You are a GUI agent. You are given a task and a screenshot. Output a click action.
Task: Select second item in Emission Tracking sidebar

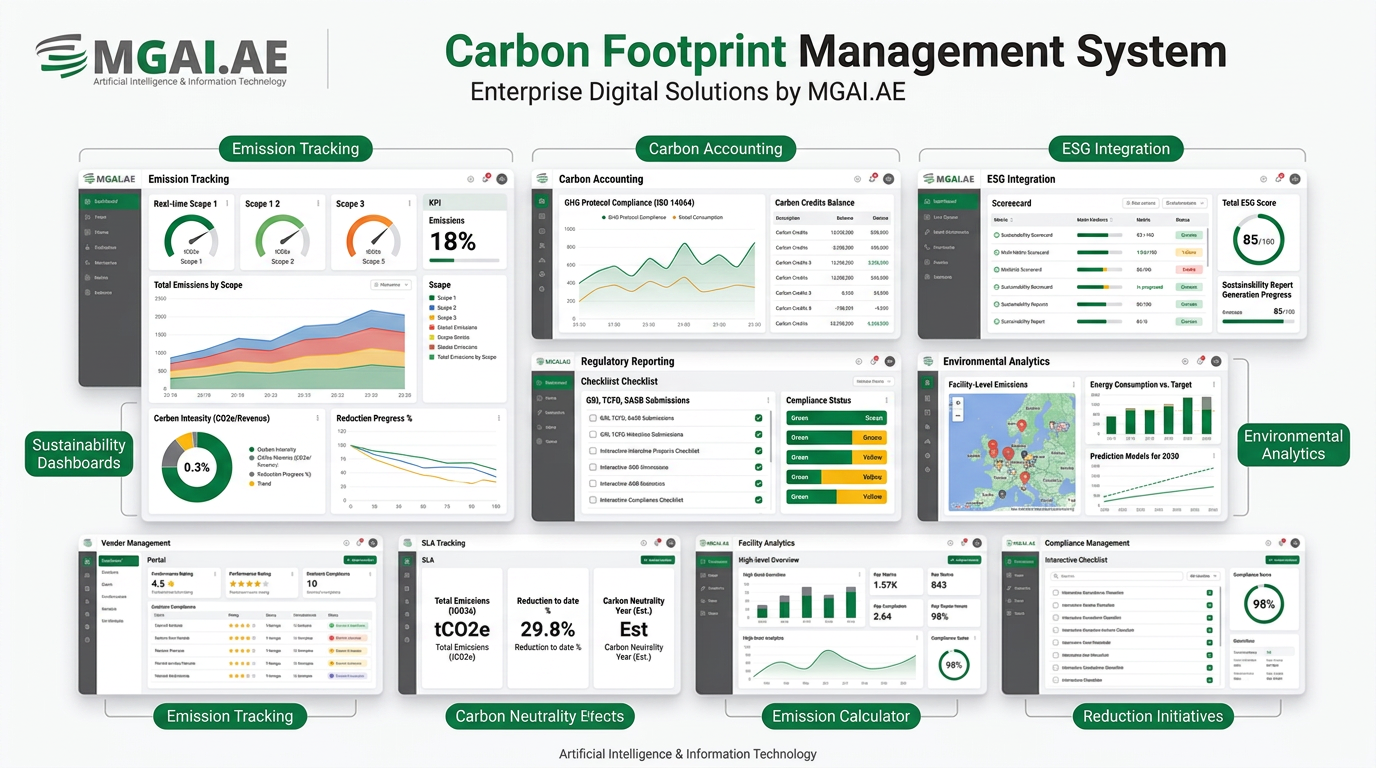coord(110,217)
